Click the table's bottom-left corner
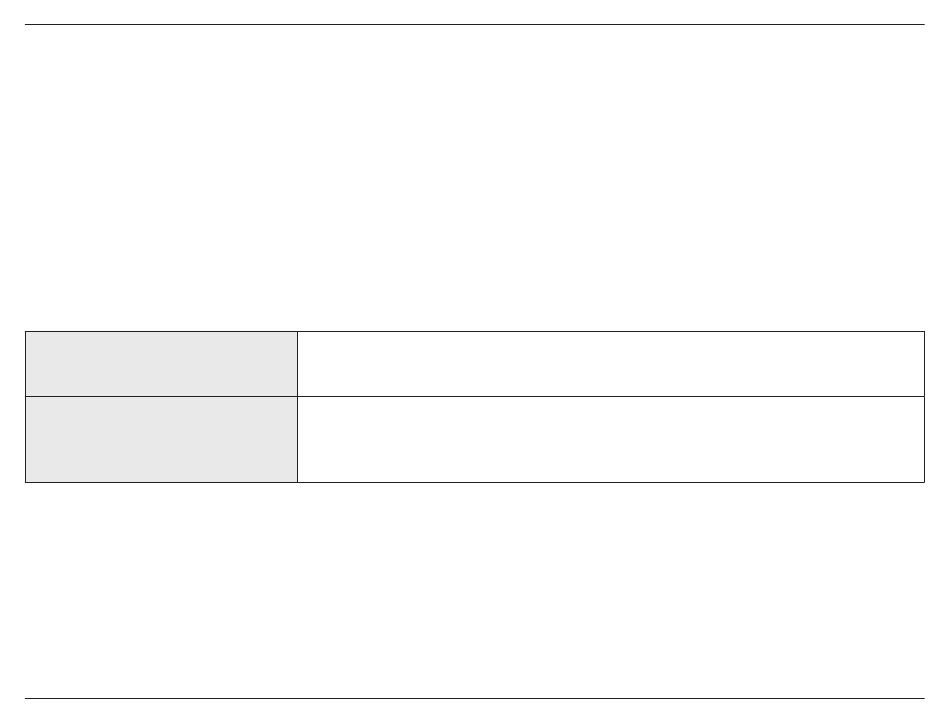Screen dimensions: 950x725 25,483
